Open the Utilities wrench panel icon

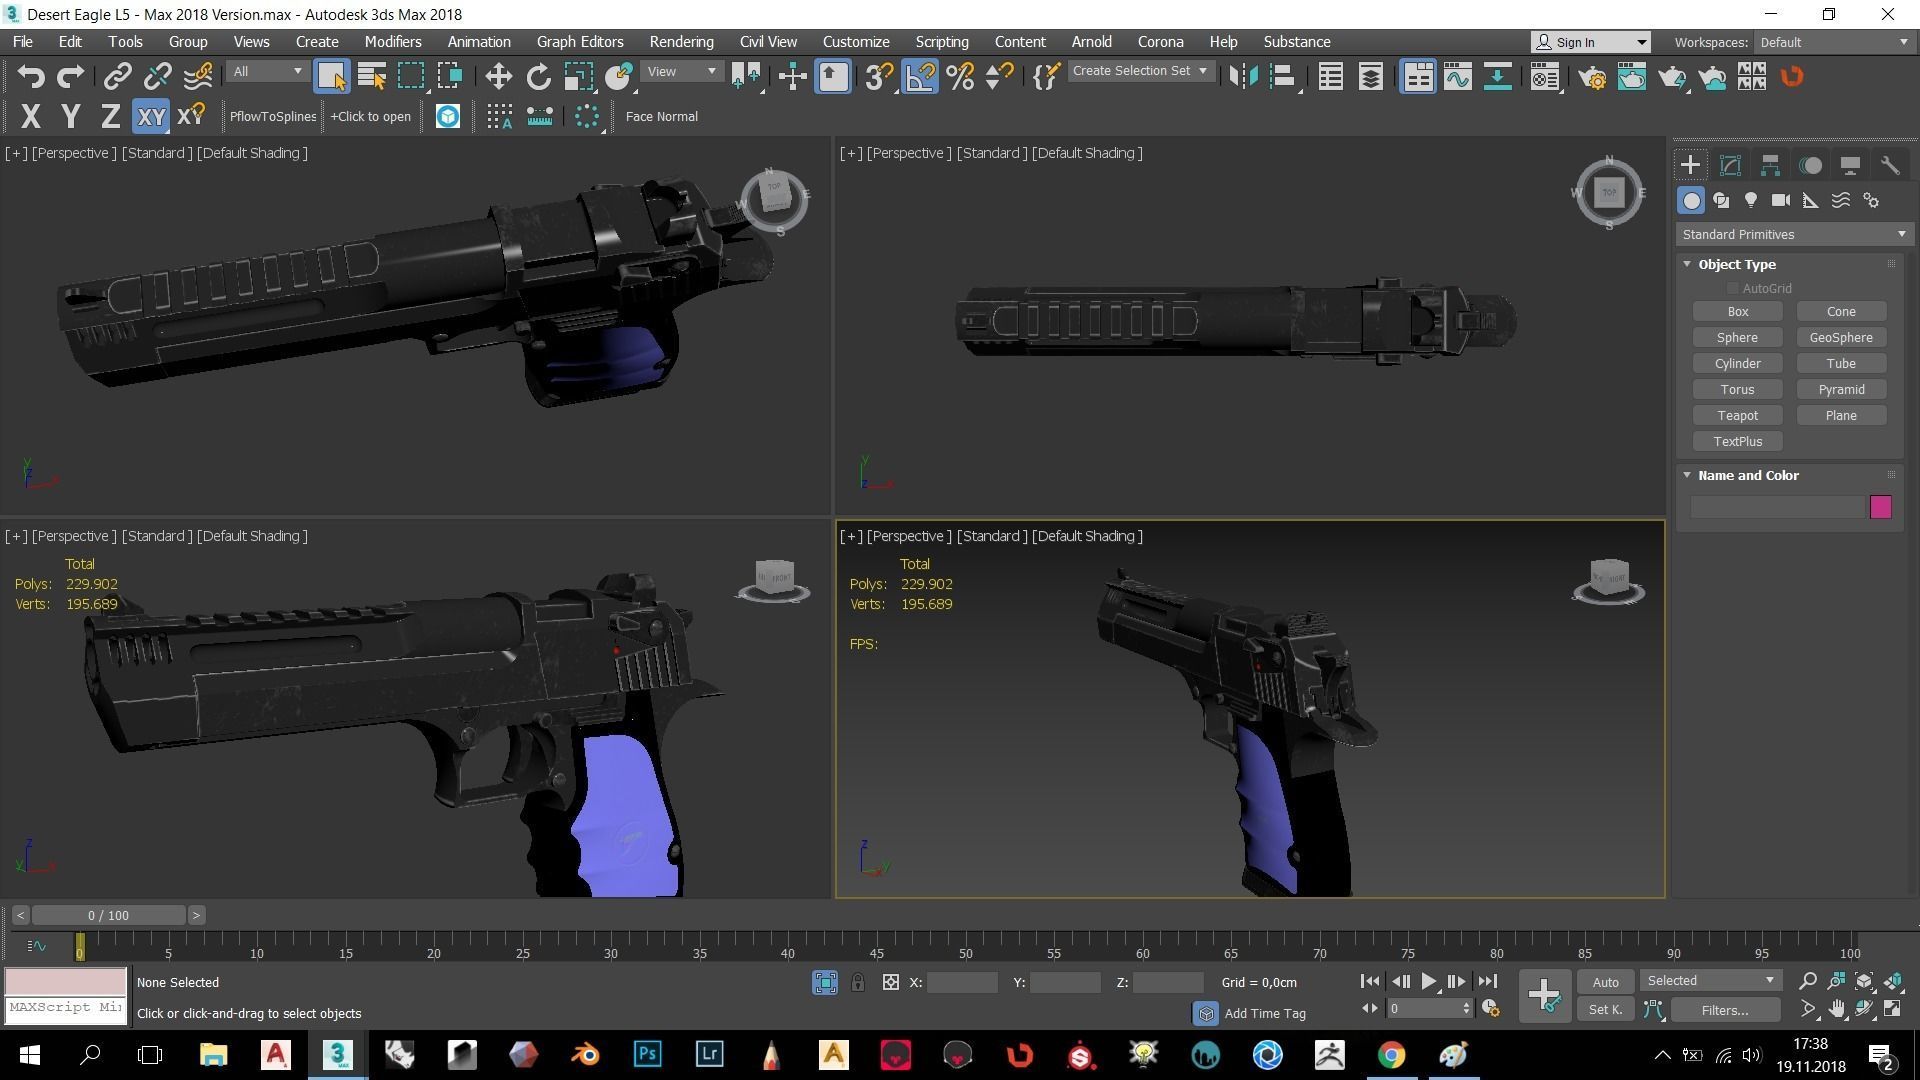1890,166
